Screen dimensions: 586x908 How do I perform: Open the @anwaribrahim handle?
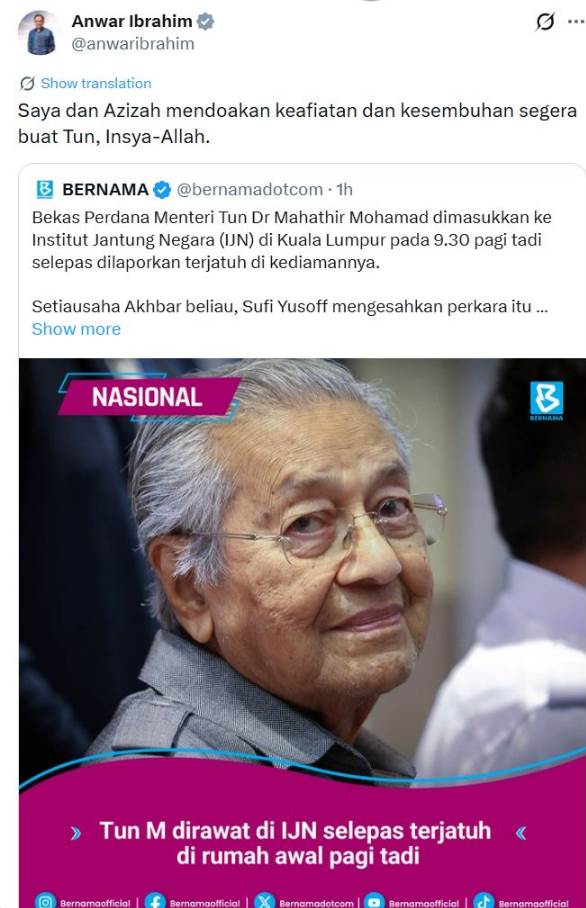point(133,44)
